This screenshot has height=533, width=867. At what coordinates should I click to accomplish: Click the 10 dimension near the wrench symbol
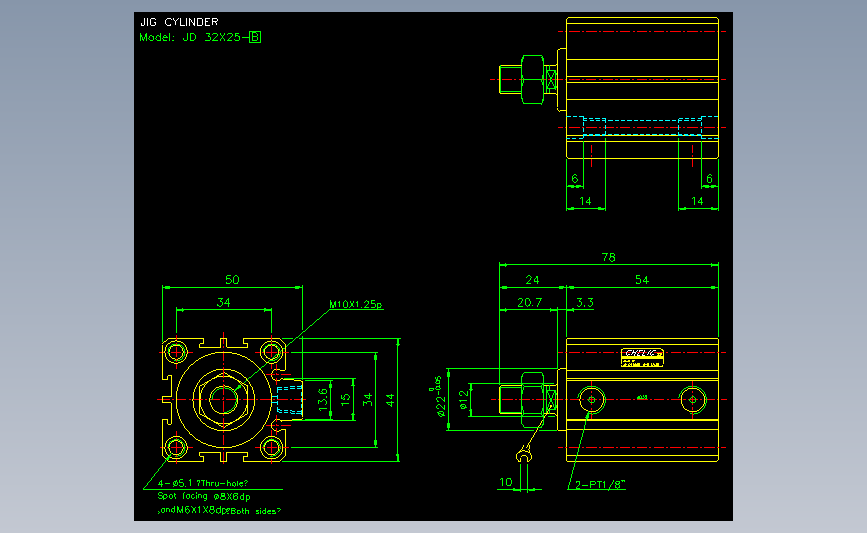click(506, 482)
